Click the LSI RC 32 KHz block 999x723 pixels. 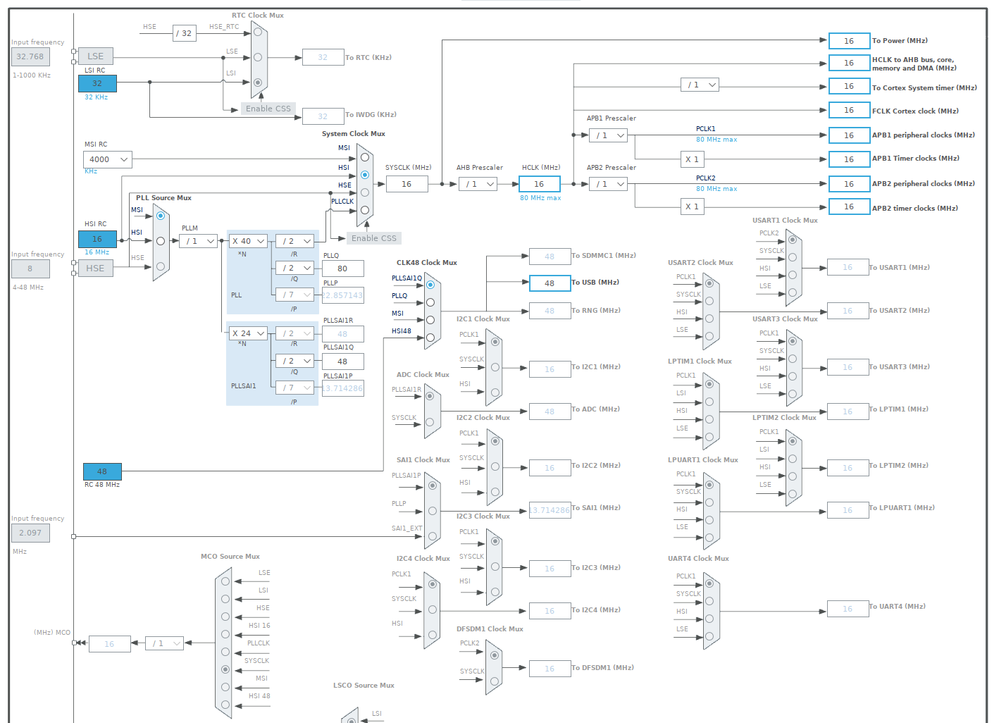point(97,83)
